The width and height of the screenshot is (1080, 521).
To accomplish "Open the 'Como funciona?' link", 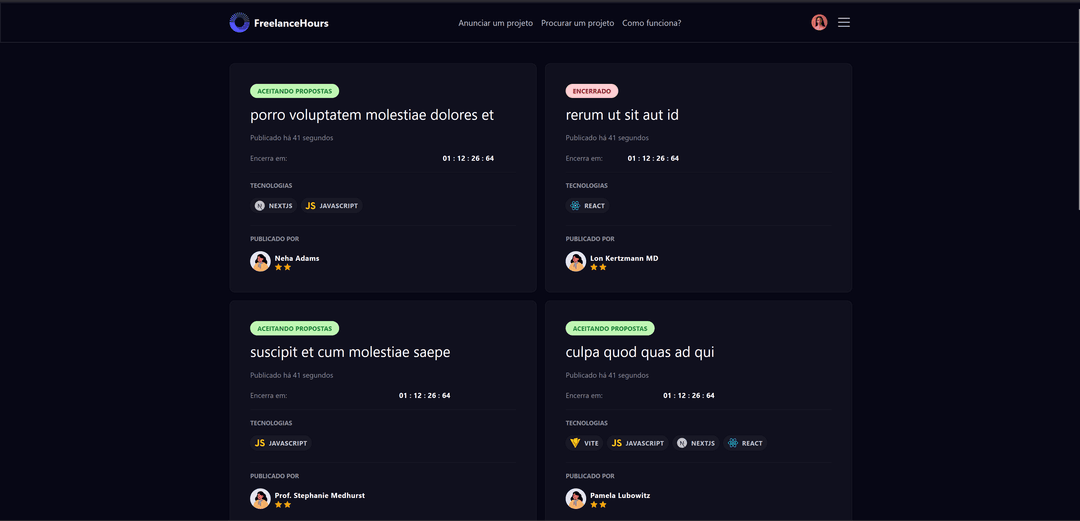I will click(651, 23).
